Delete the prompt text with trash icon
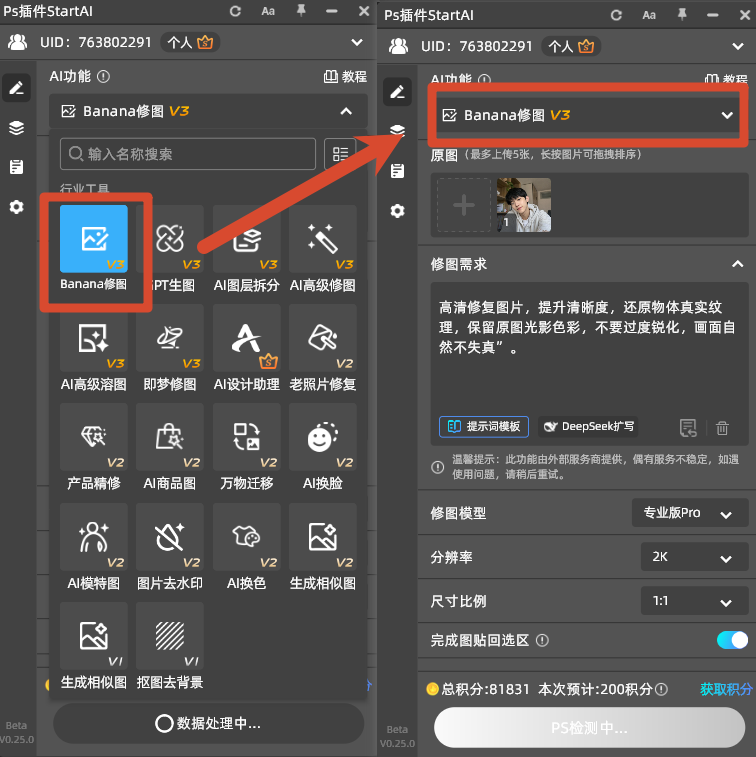The width and height of the screenshot is (756, 757). pos(722,428)
